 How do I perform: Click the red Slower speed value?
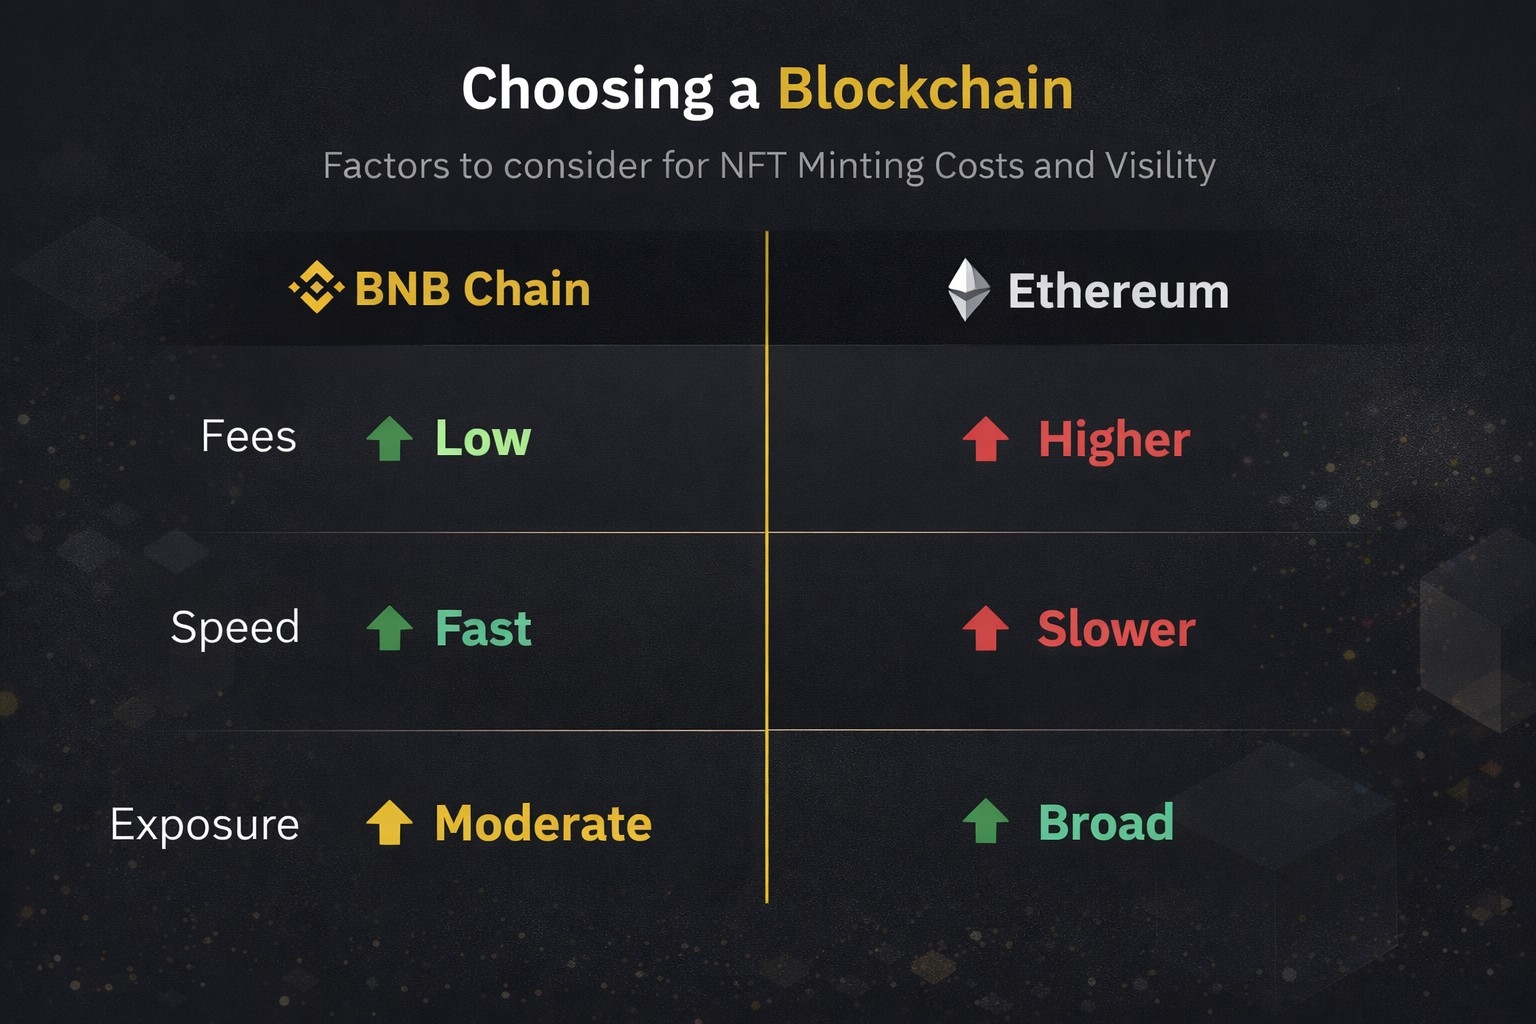point(1116,629)
